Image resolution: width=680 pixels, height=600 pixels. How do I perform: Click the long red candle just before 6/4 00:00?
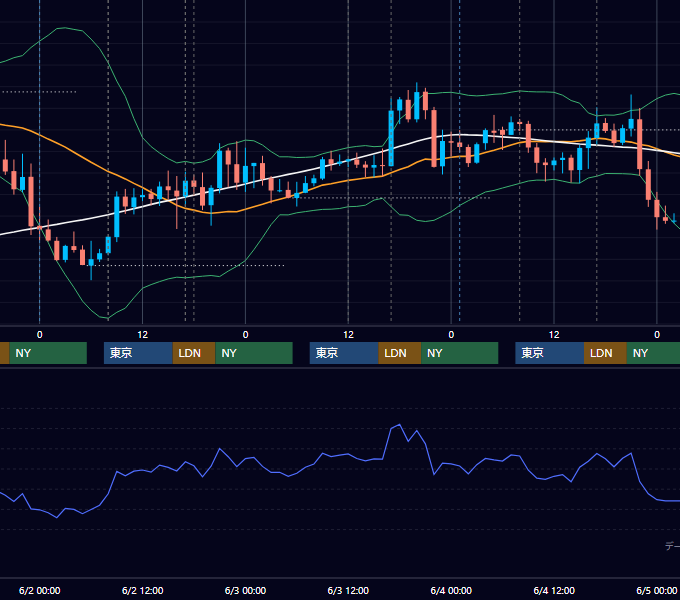click(x=434, y=138)
